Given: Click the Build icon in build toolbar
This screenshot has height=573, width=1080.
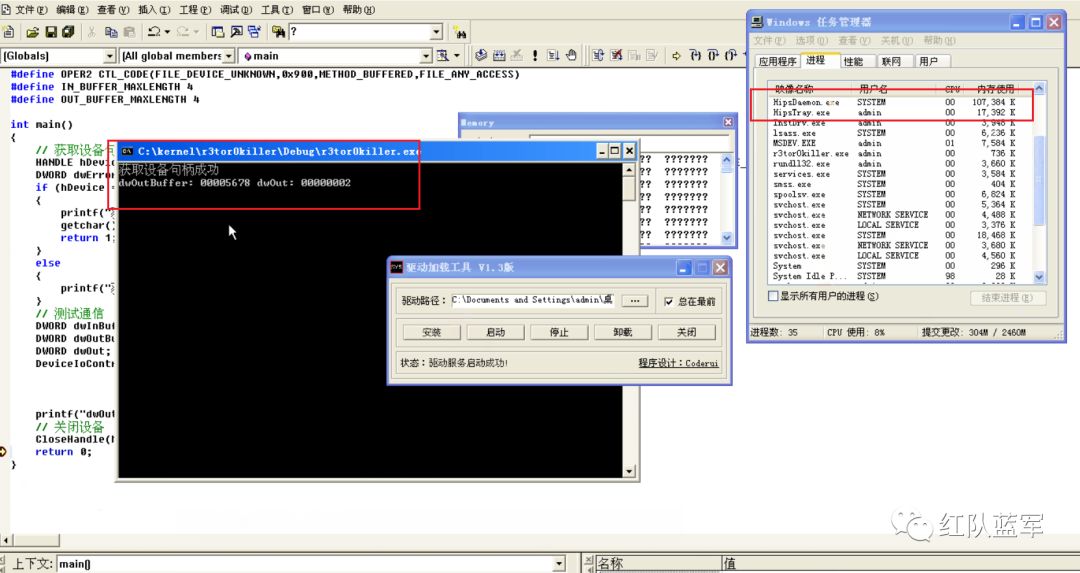Looking at the screenshot, I should (499, 55).
